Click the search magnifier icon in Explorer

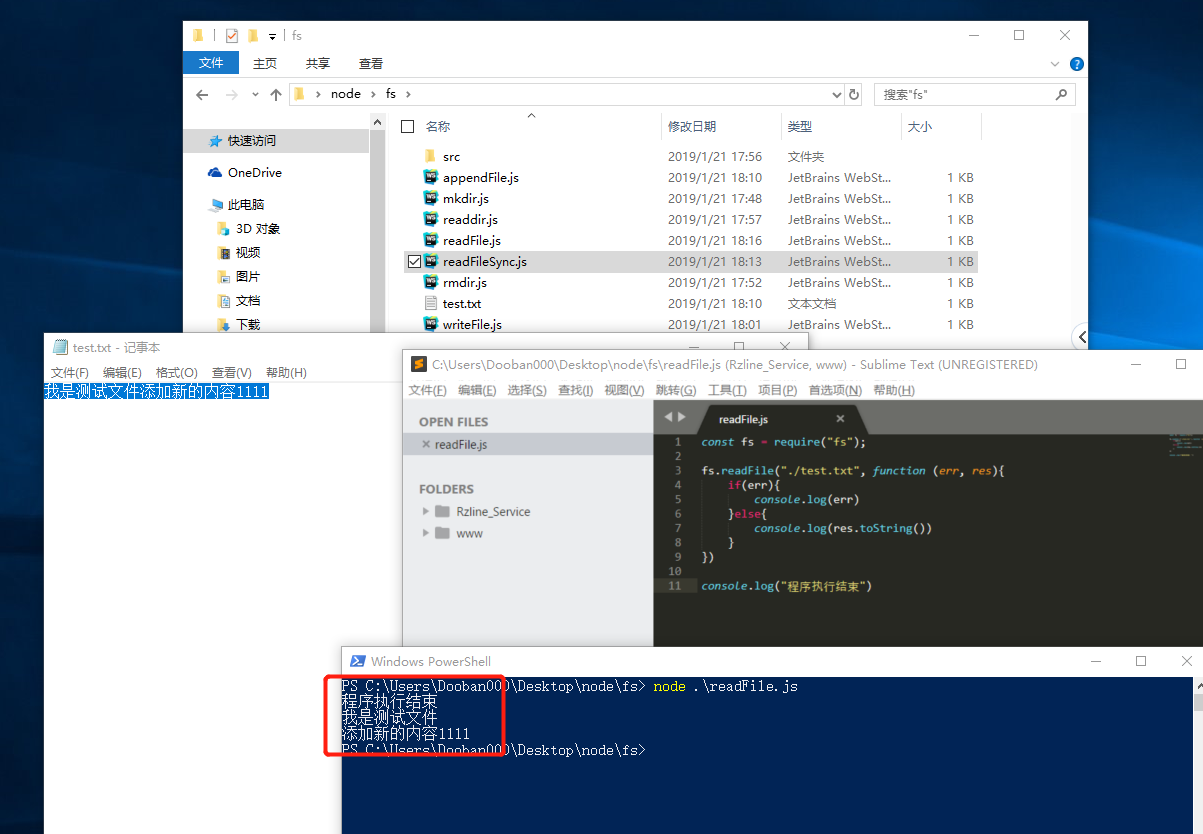1062,94
